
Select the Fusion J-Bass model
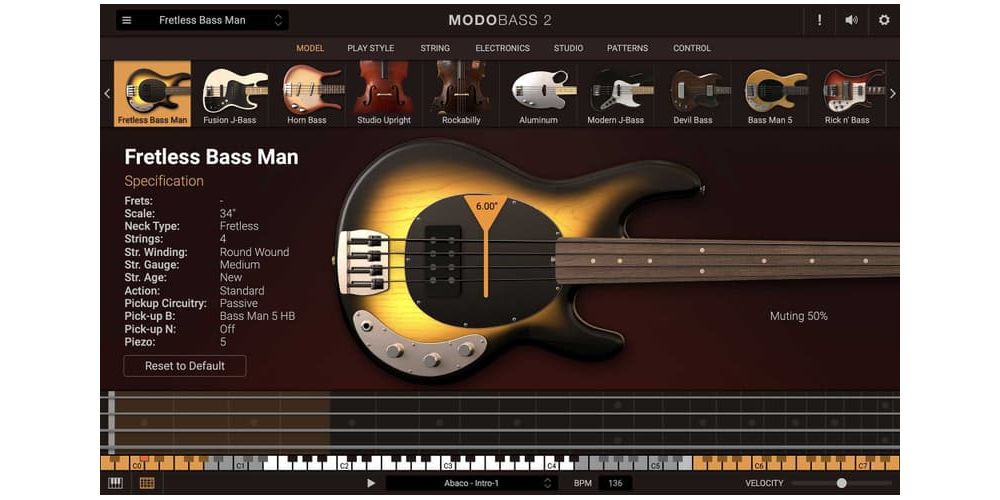pyautogui.click(x=230, y=94)
